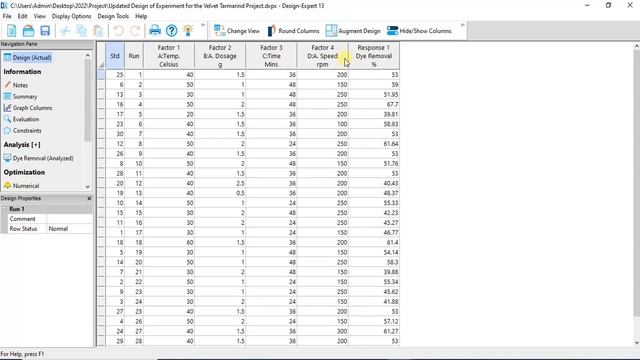Open the Help menu
640x360 pixels.
pos(141,16)
